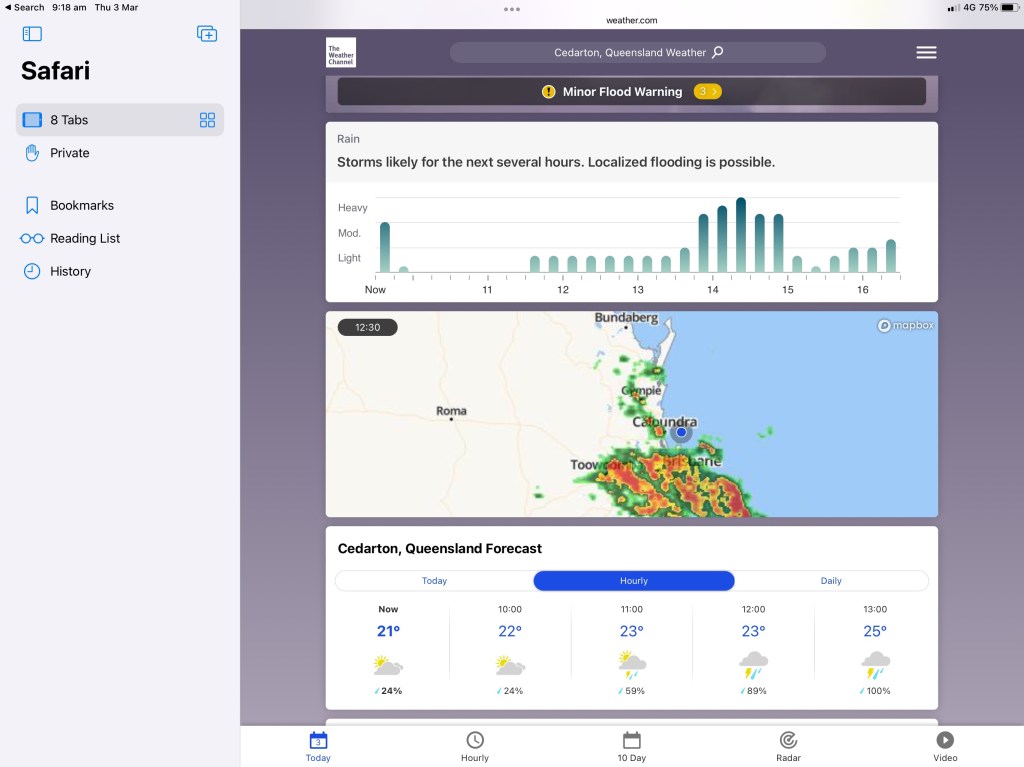
Task: Open the 10 Day tab
Action: pyautogui.click(x=631, y=746)
